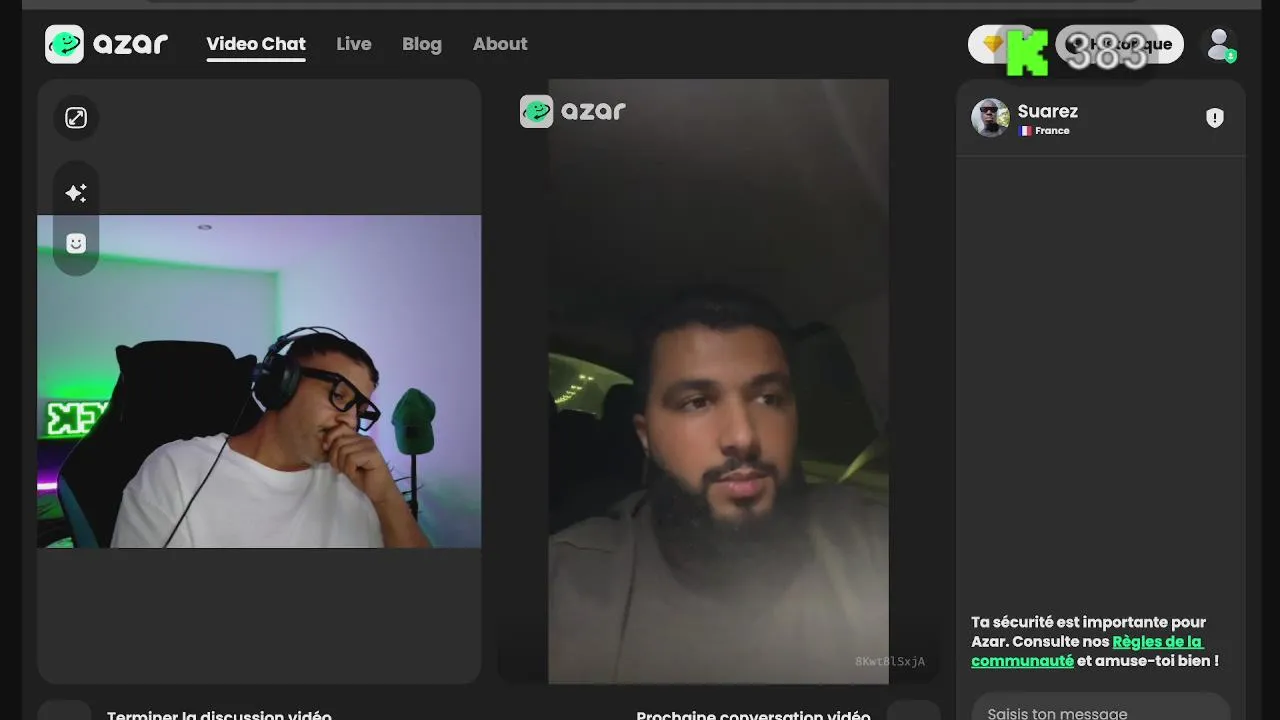Focus the Saisis ton message field
The image size is (1280, 720).
1100,710
